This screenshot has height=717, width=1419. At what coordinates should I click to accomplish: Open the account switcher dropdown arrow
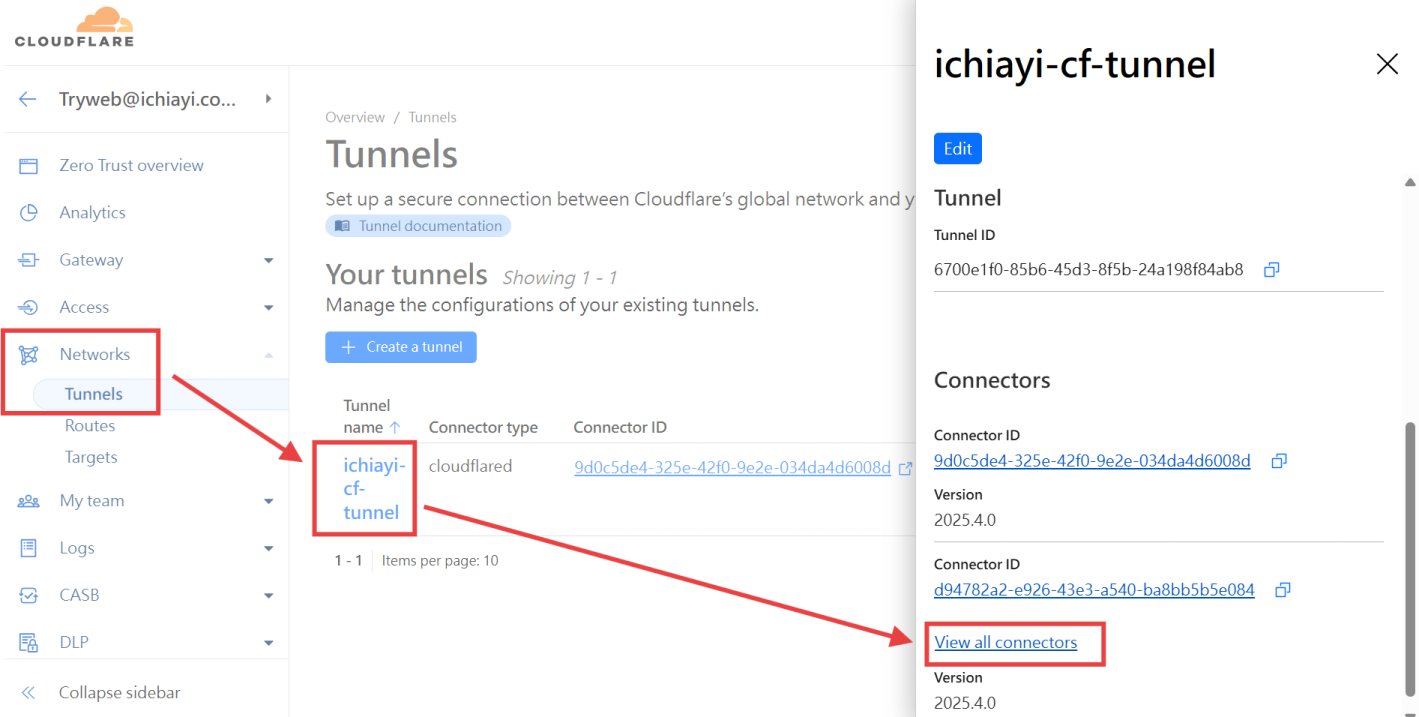[268, 99]
